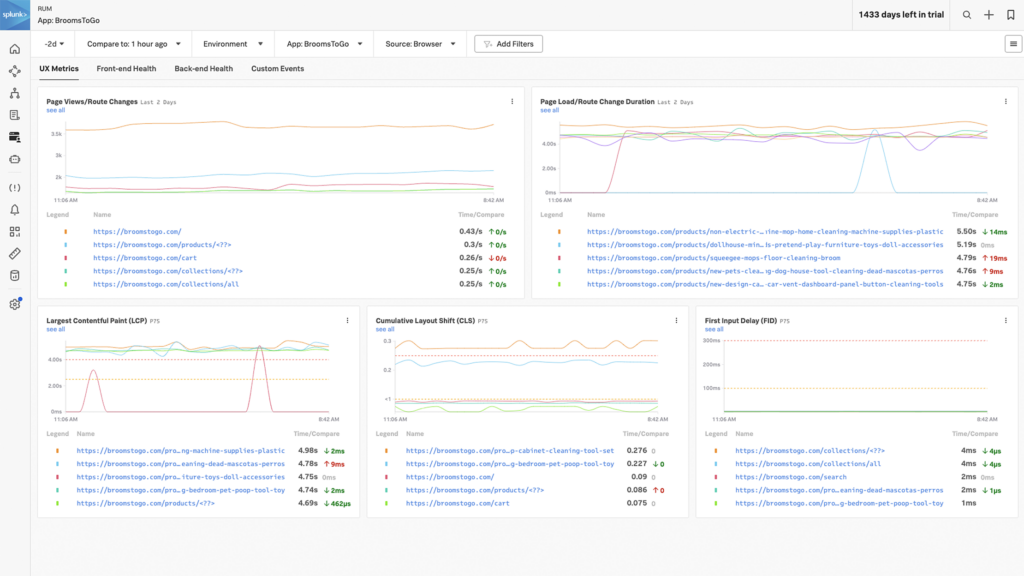Switch to the Front-end Health tab
1024x576 pixels.
126,69
